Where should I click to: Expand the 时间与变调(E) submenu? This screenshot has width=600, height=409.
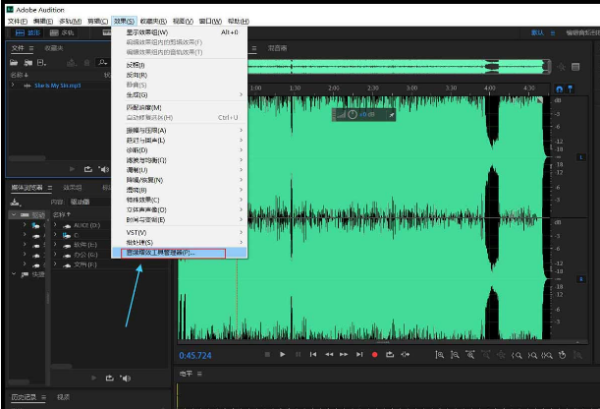pos(179,220)
